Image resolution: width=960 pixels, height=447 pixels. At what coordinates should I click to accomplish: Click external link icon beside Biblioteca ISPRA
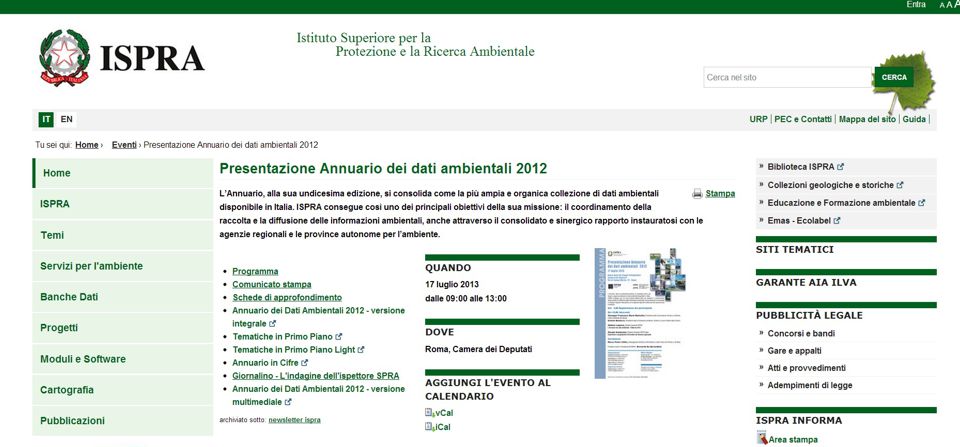(x=841, y=167)
